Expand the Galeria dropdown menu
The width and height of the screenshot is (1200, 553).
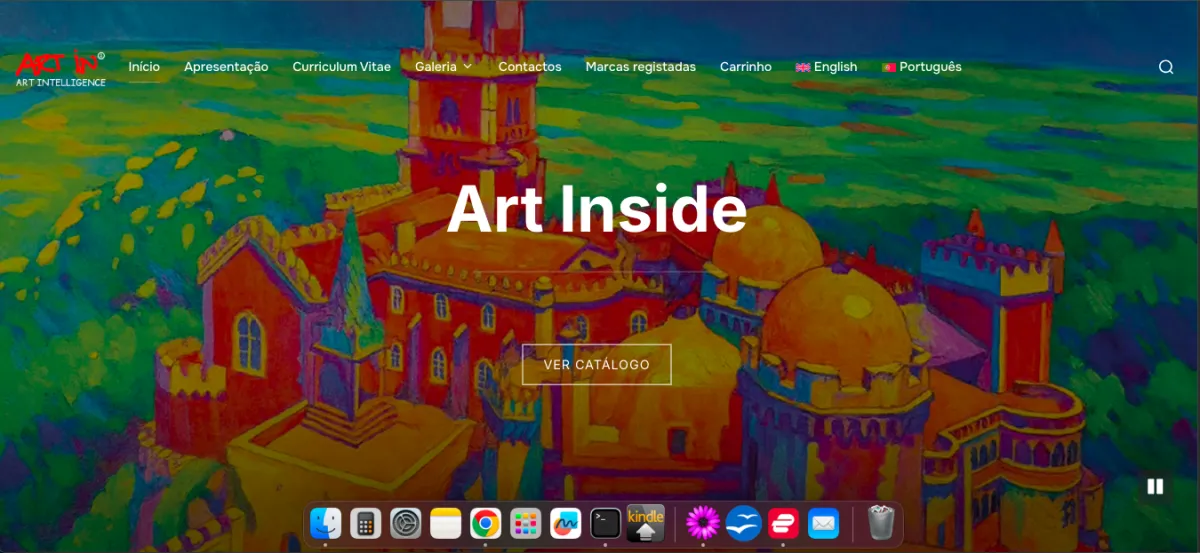tap(444, 67)
